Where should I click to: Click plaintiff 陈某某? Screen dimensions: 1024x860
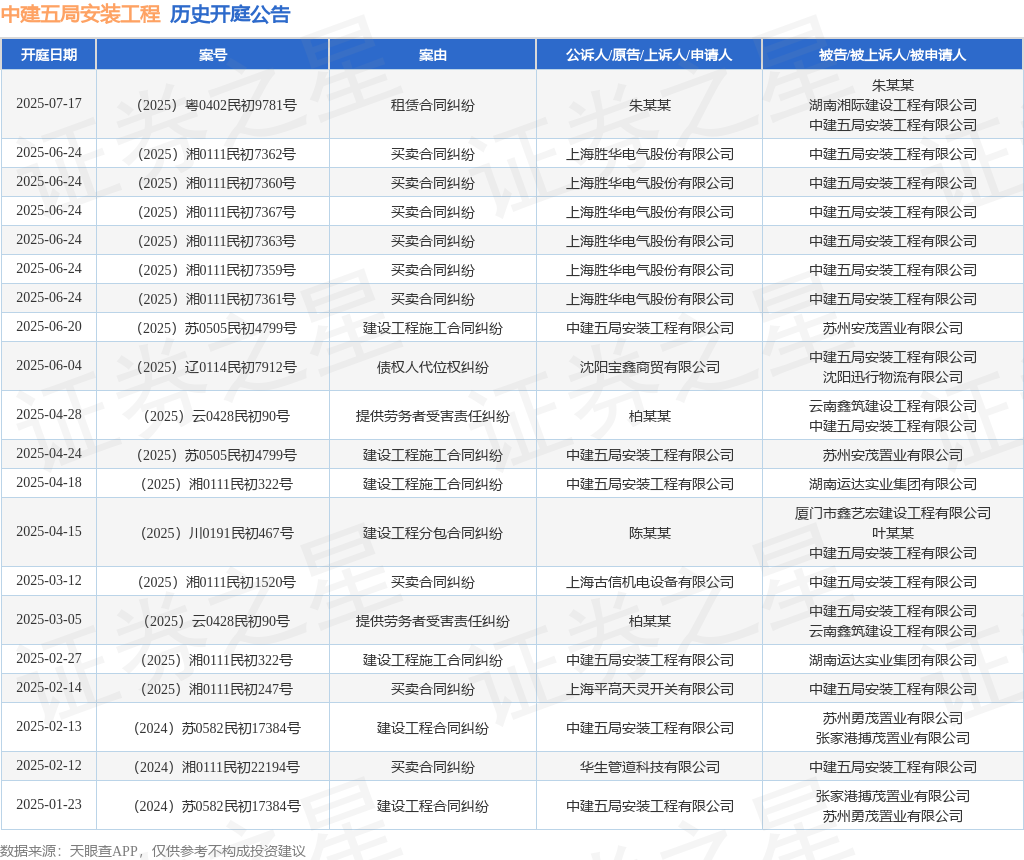pyautogui.click(x=649, y=534)
